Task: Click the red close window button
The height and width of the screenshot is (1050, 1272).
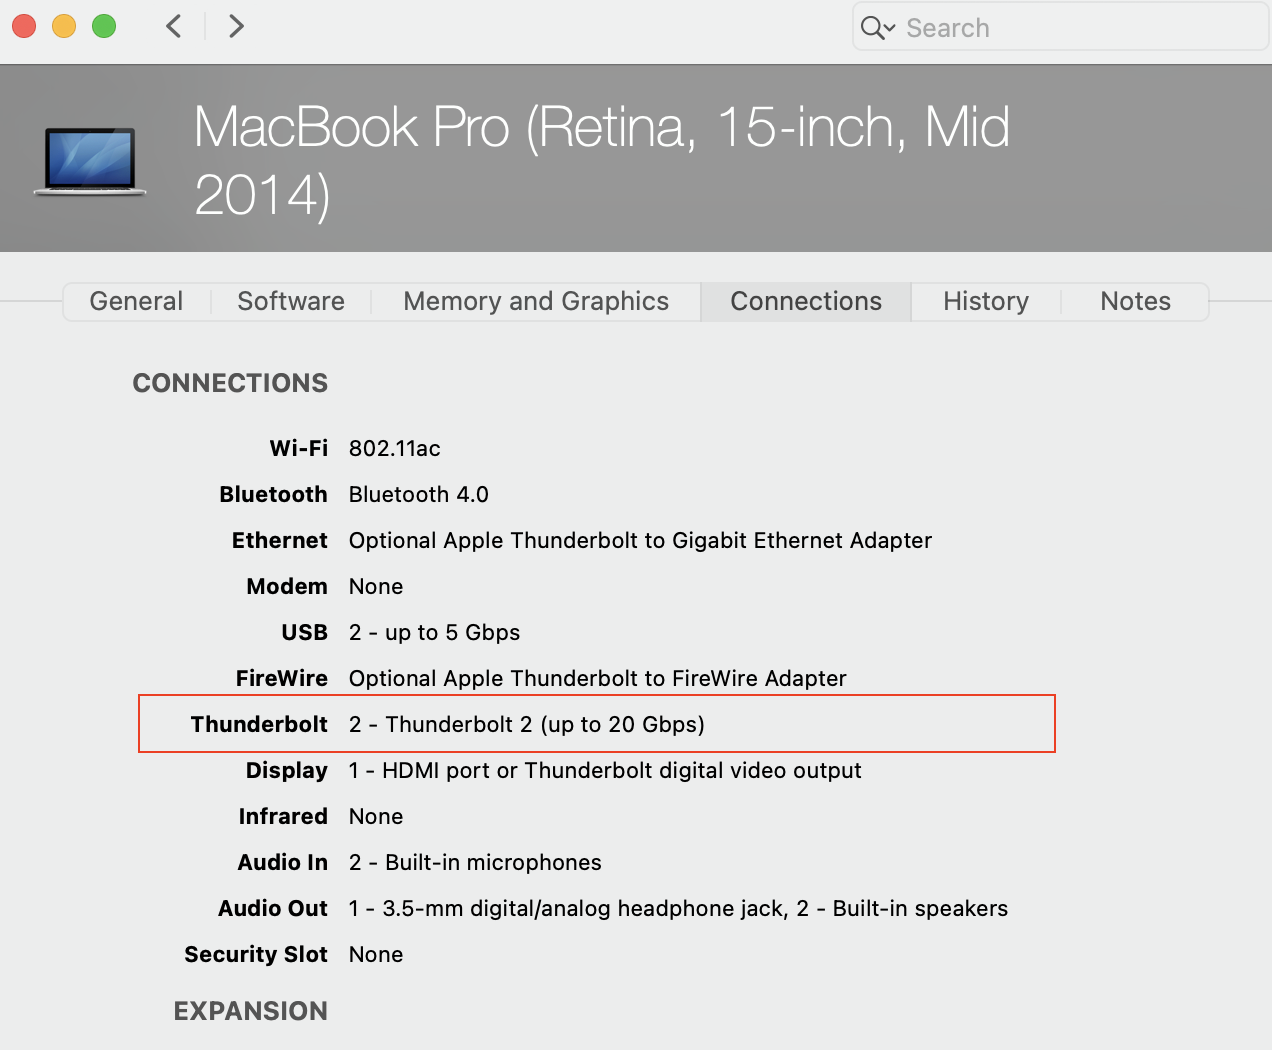Action: click(24, 26)
